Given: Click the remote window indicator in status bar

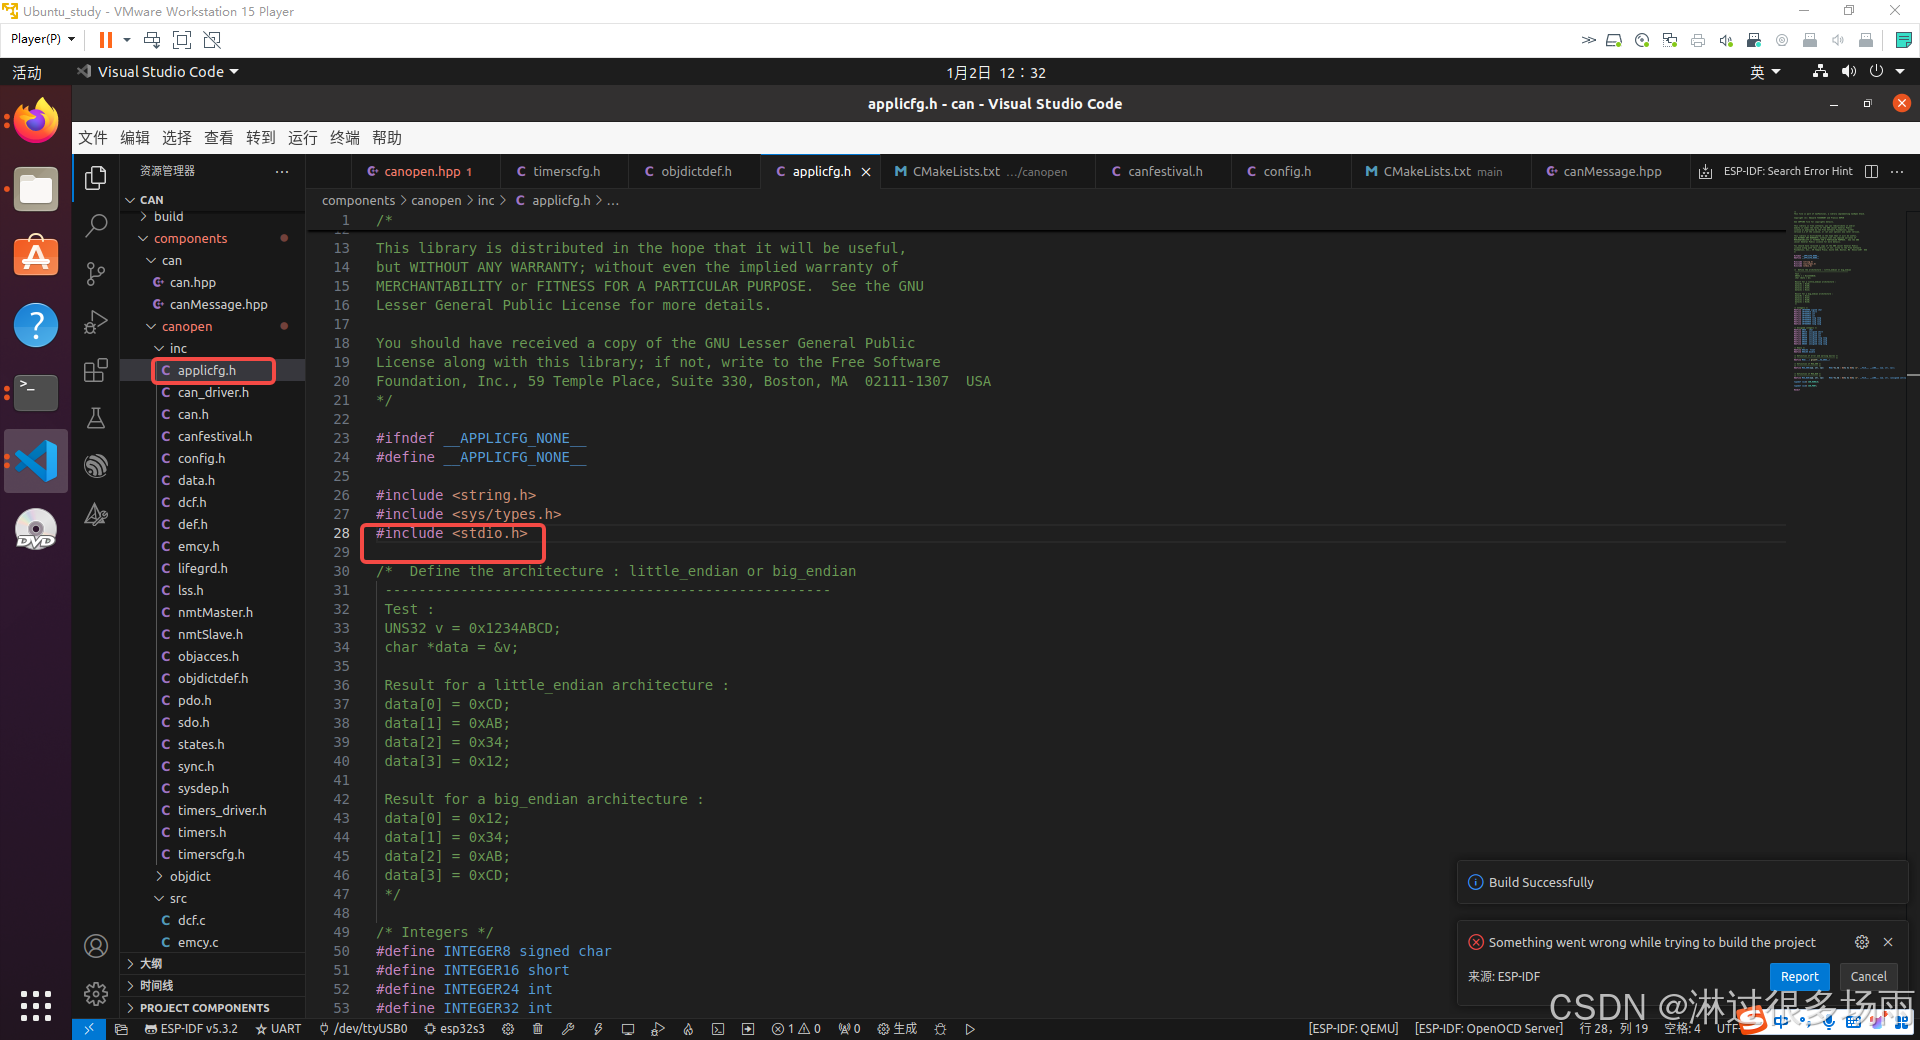Looking at the screenshot, I should point(88,1029).
